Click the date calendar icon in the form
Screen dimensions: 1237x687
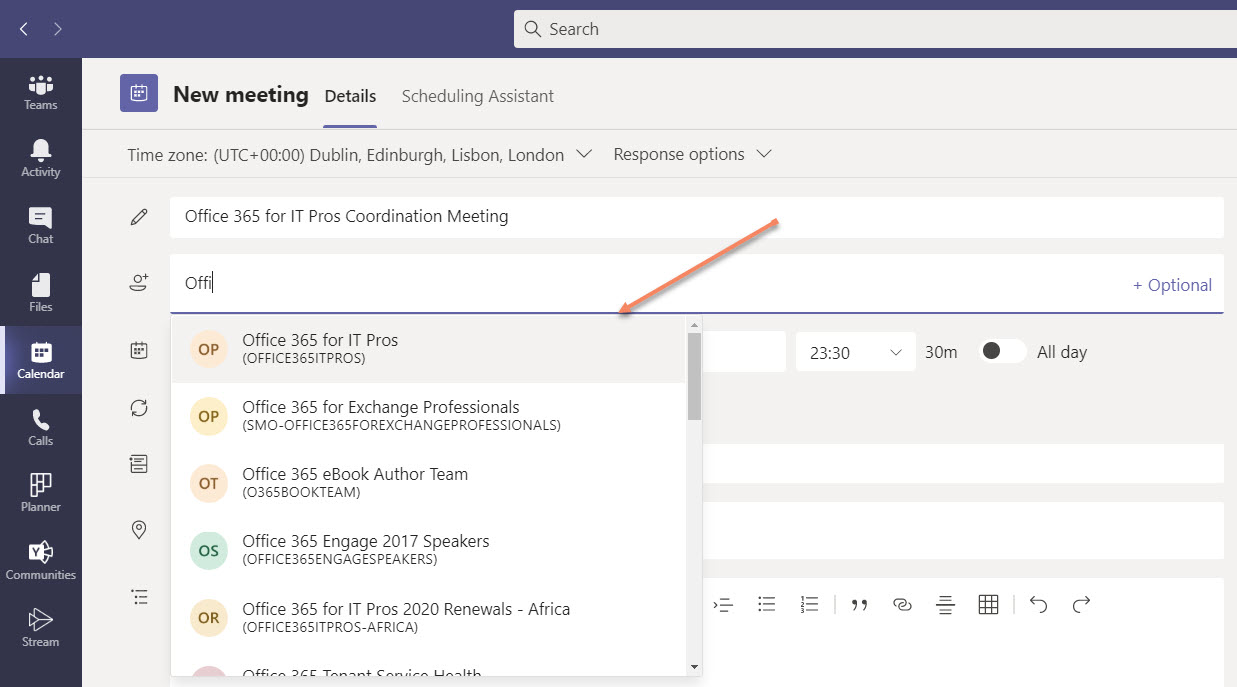tap(139, 351)
